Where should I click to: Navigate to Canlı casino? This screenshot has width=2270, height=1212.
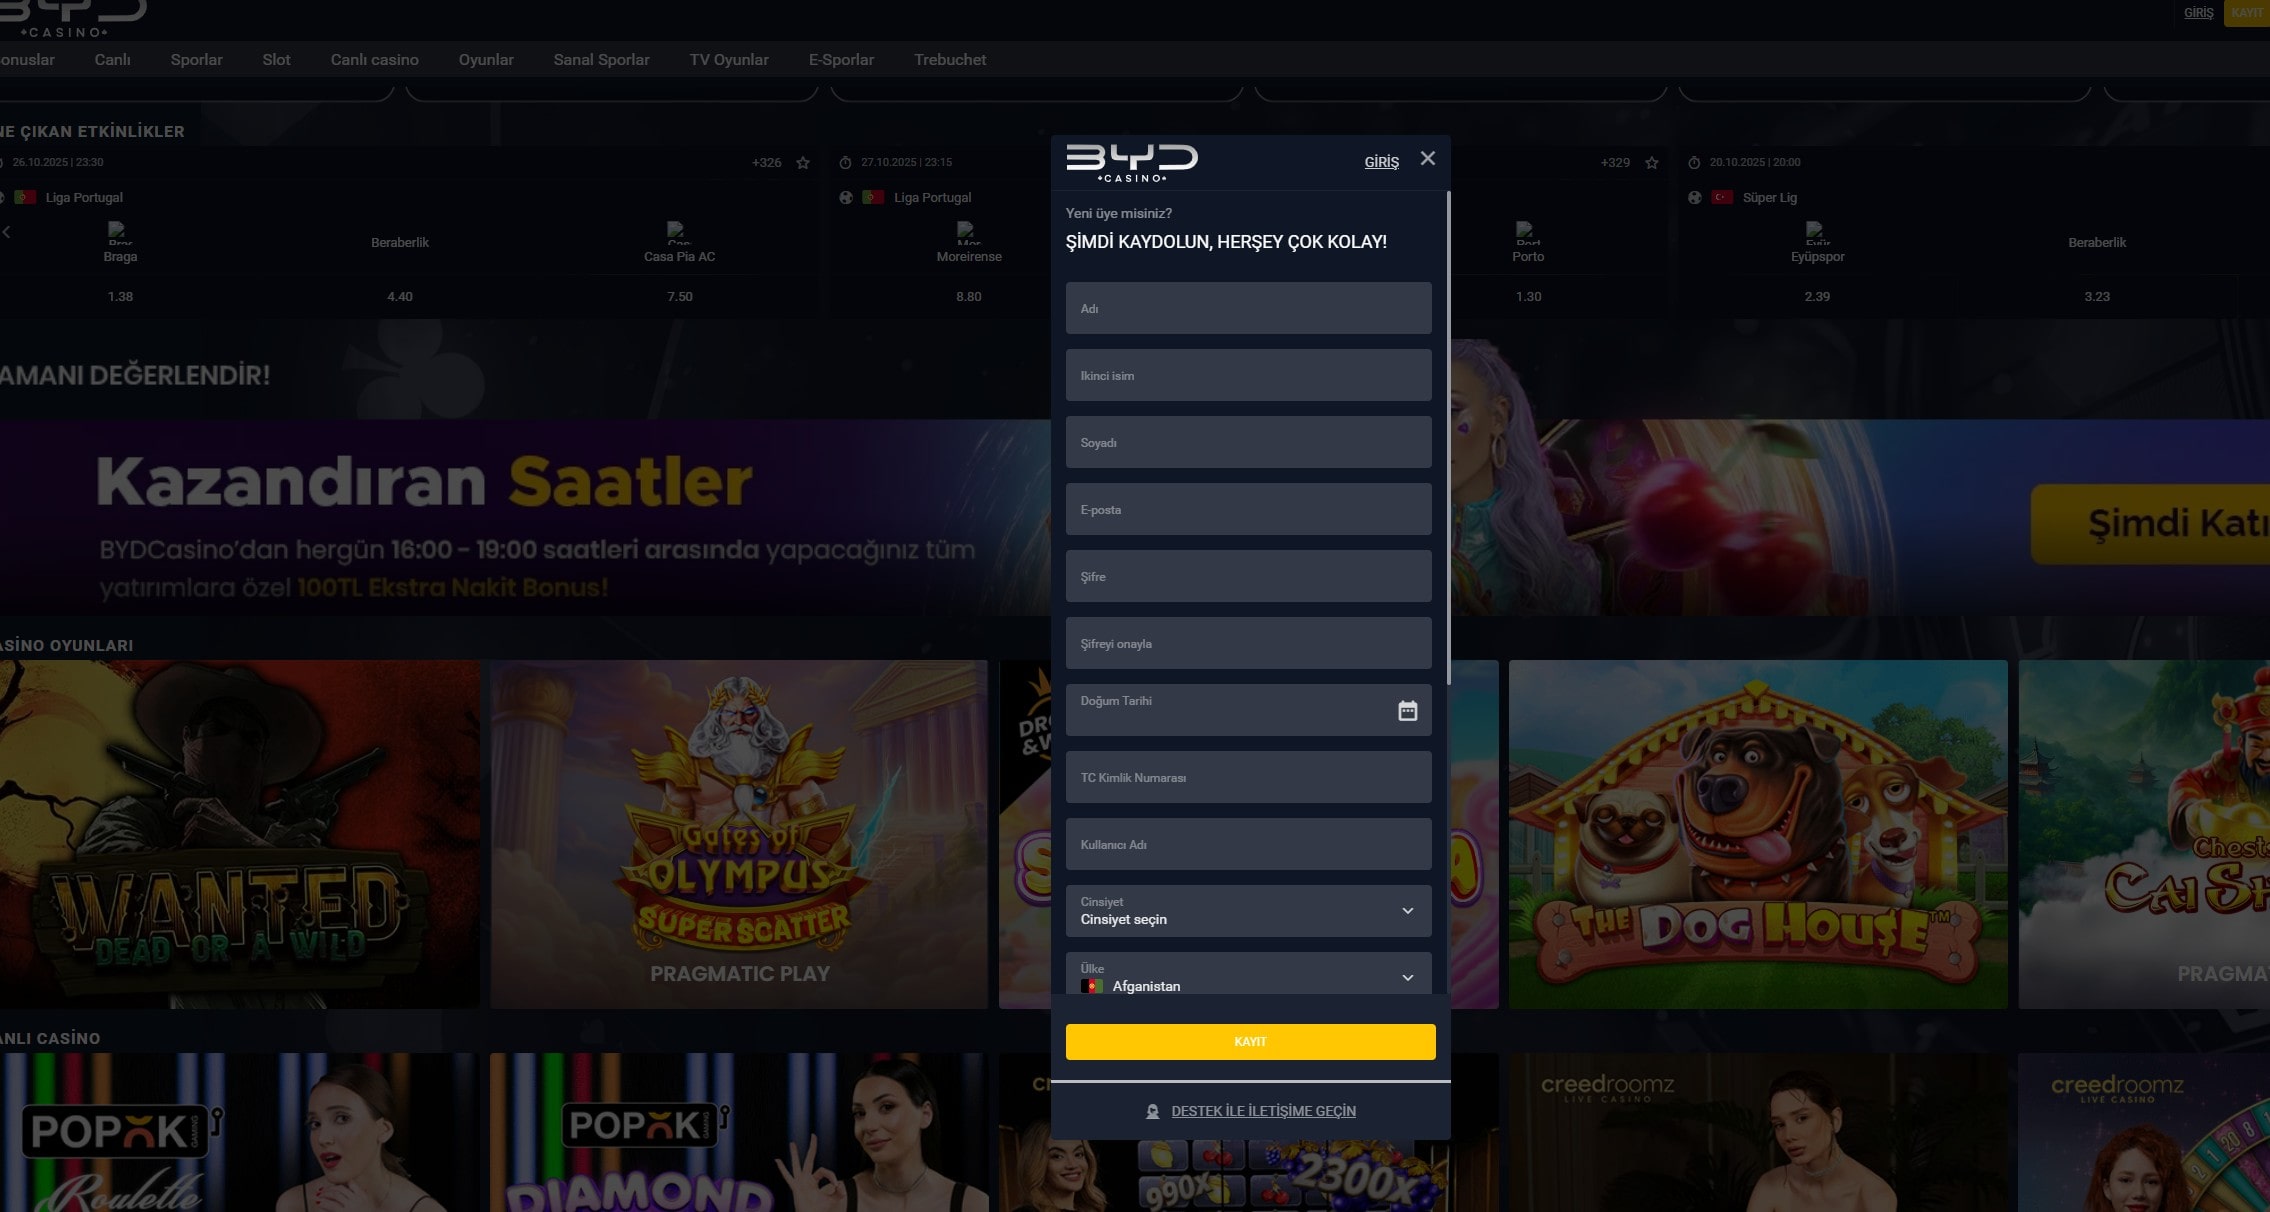click(374, 59)
